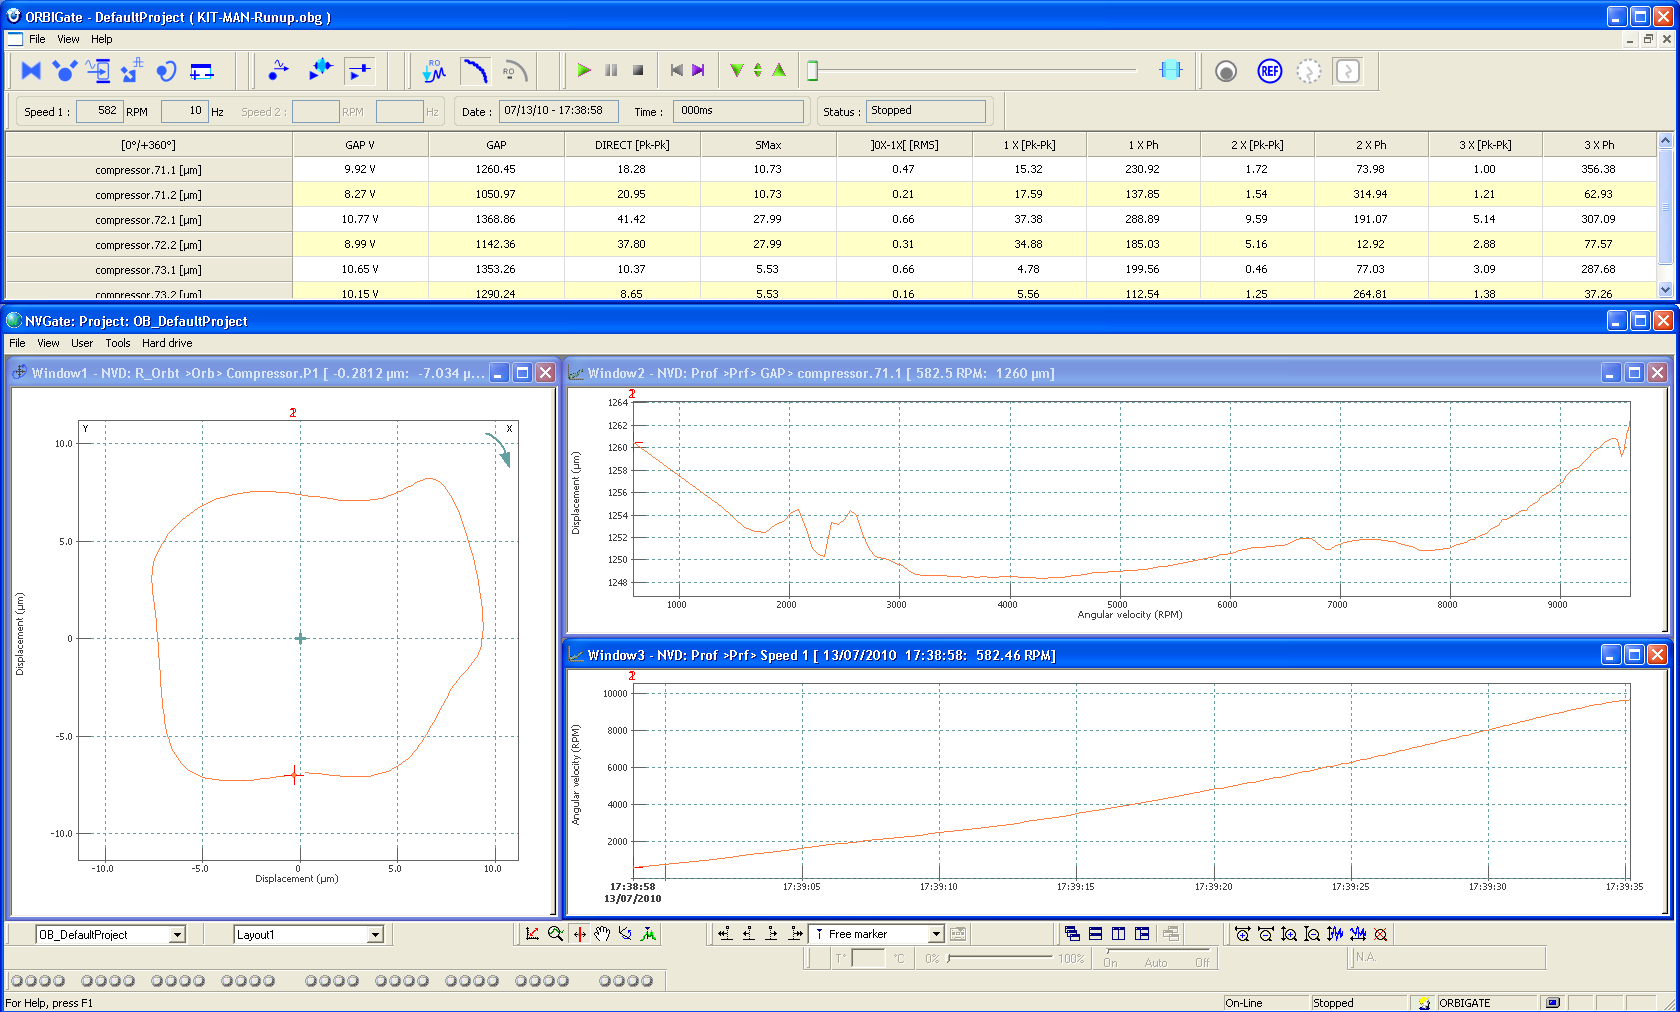Viewport: 1680px width, 1012px height.
Task: Toggle the blue curve smoothing icon
Action: pyautogui.click(x=474, y=71)
